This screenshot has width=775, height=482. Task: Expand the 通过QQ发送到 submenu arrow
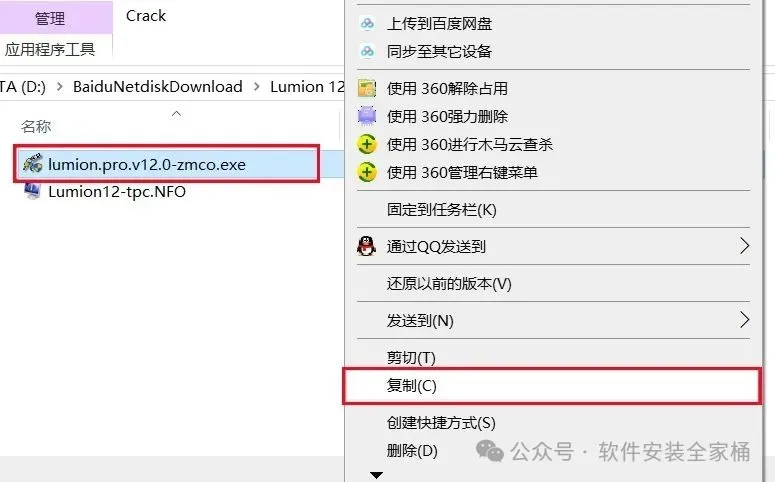point(744,246)
